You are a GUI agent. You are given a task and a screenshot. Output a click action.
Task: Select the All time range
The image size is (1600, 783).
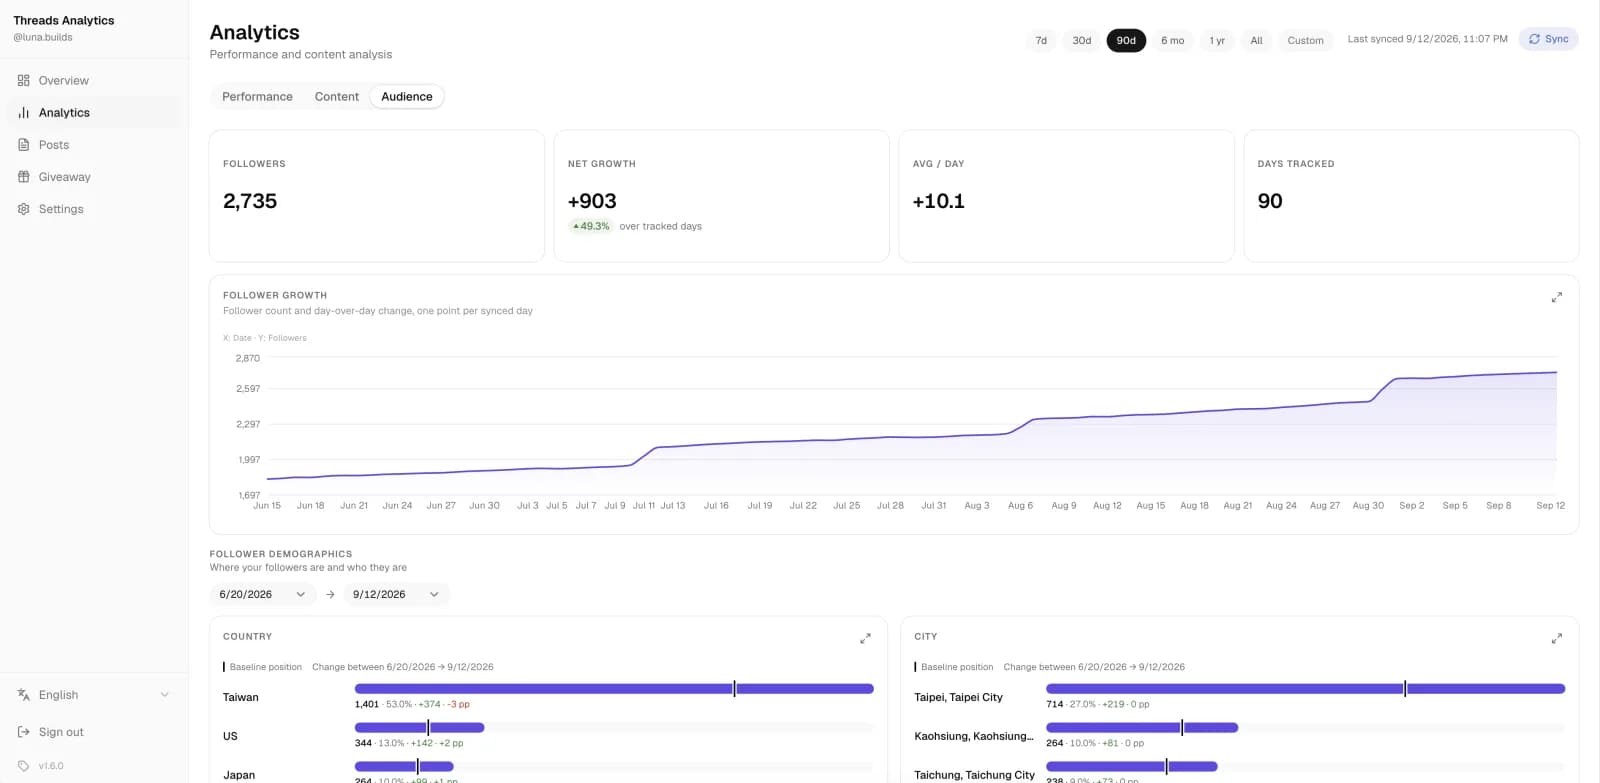coord(1256,40)
